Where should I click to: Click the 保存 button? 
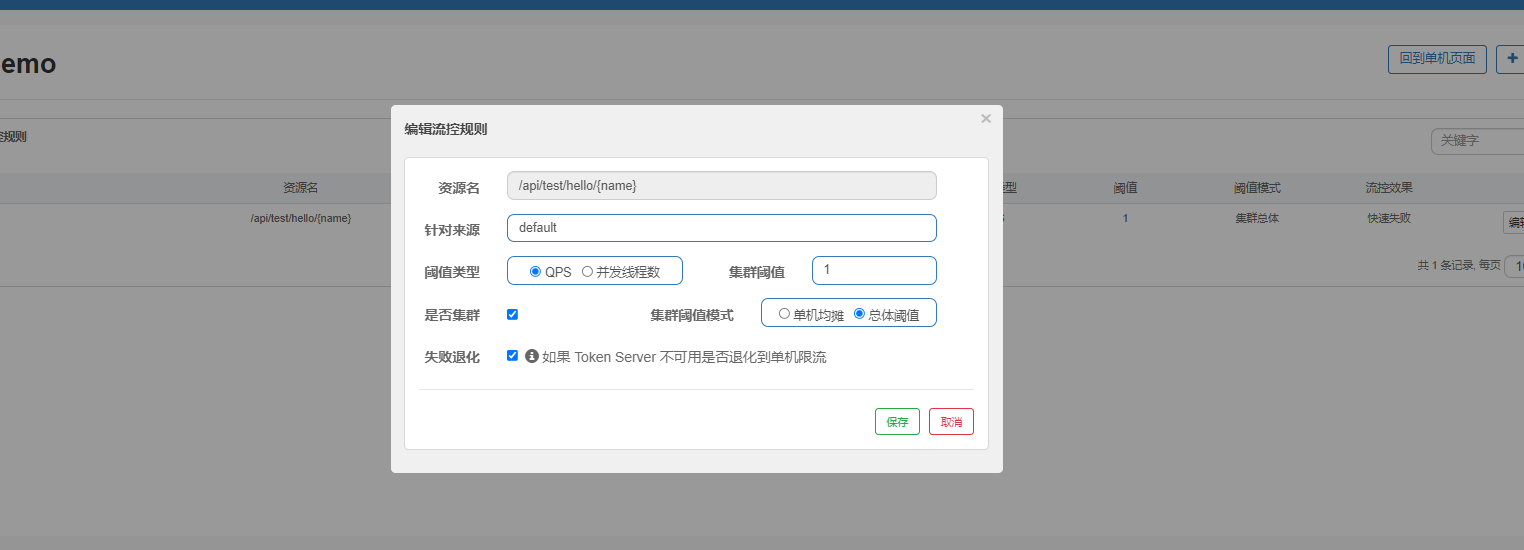click(x=897, y=422)
